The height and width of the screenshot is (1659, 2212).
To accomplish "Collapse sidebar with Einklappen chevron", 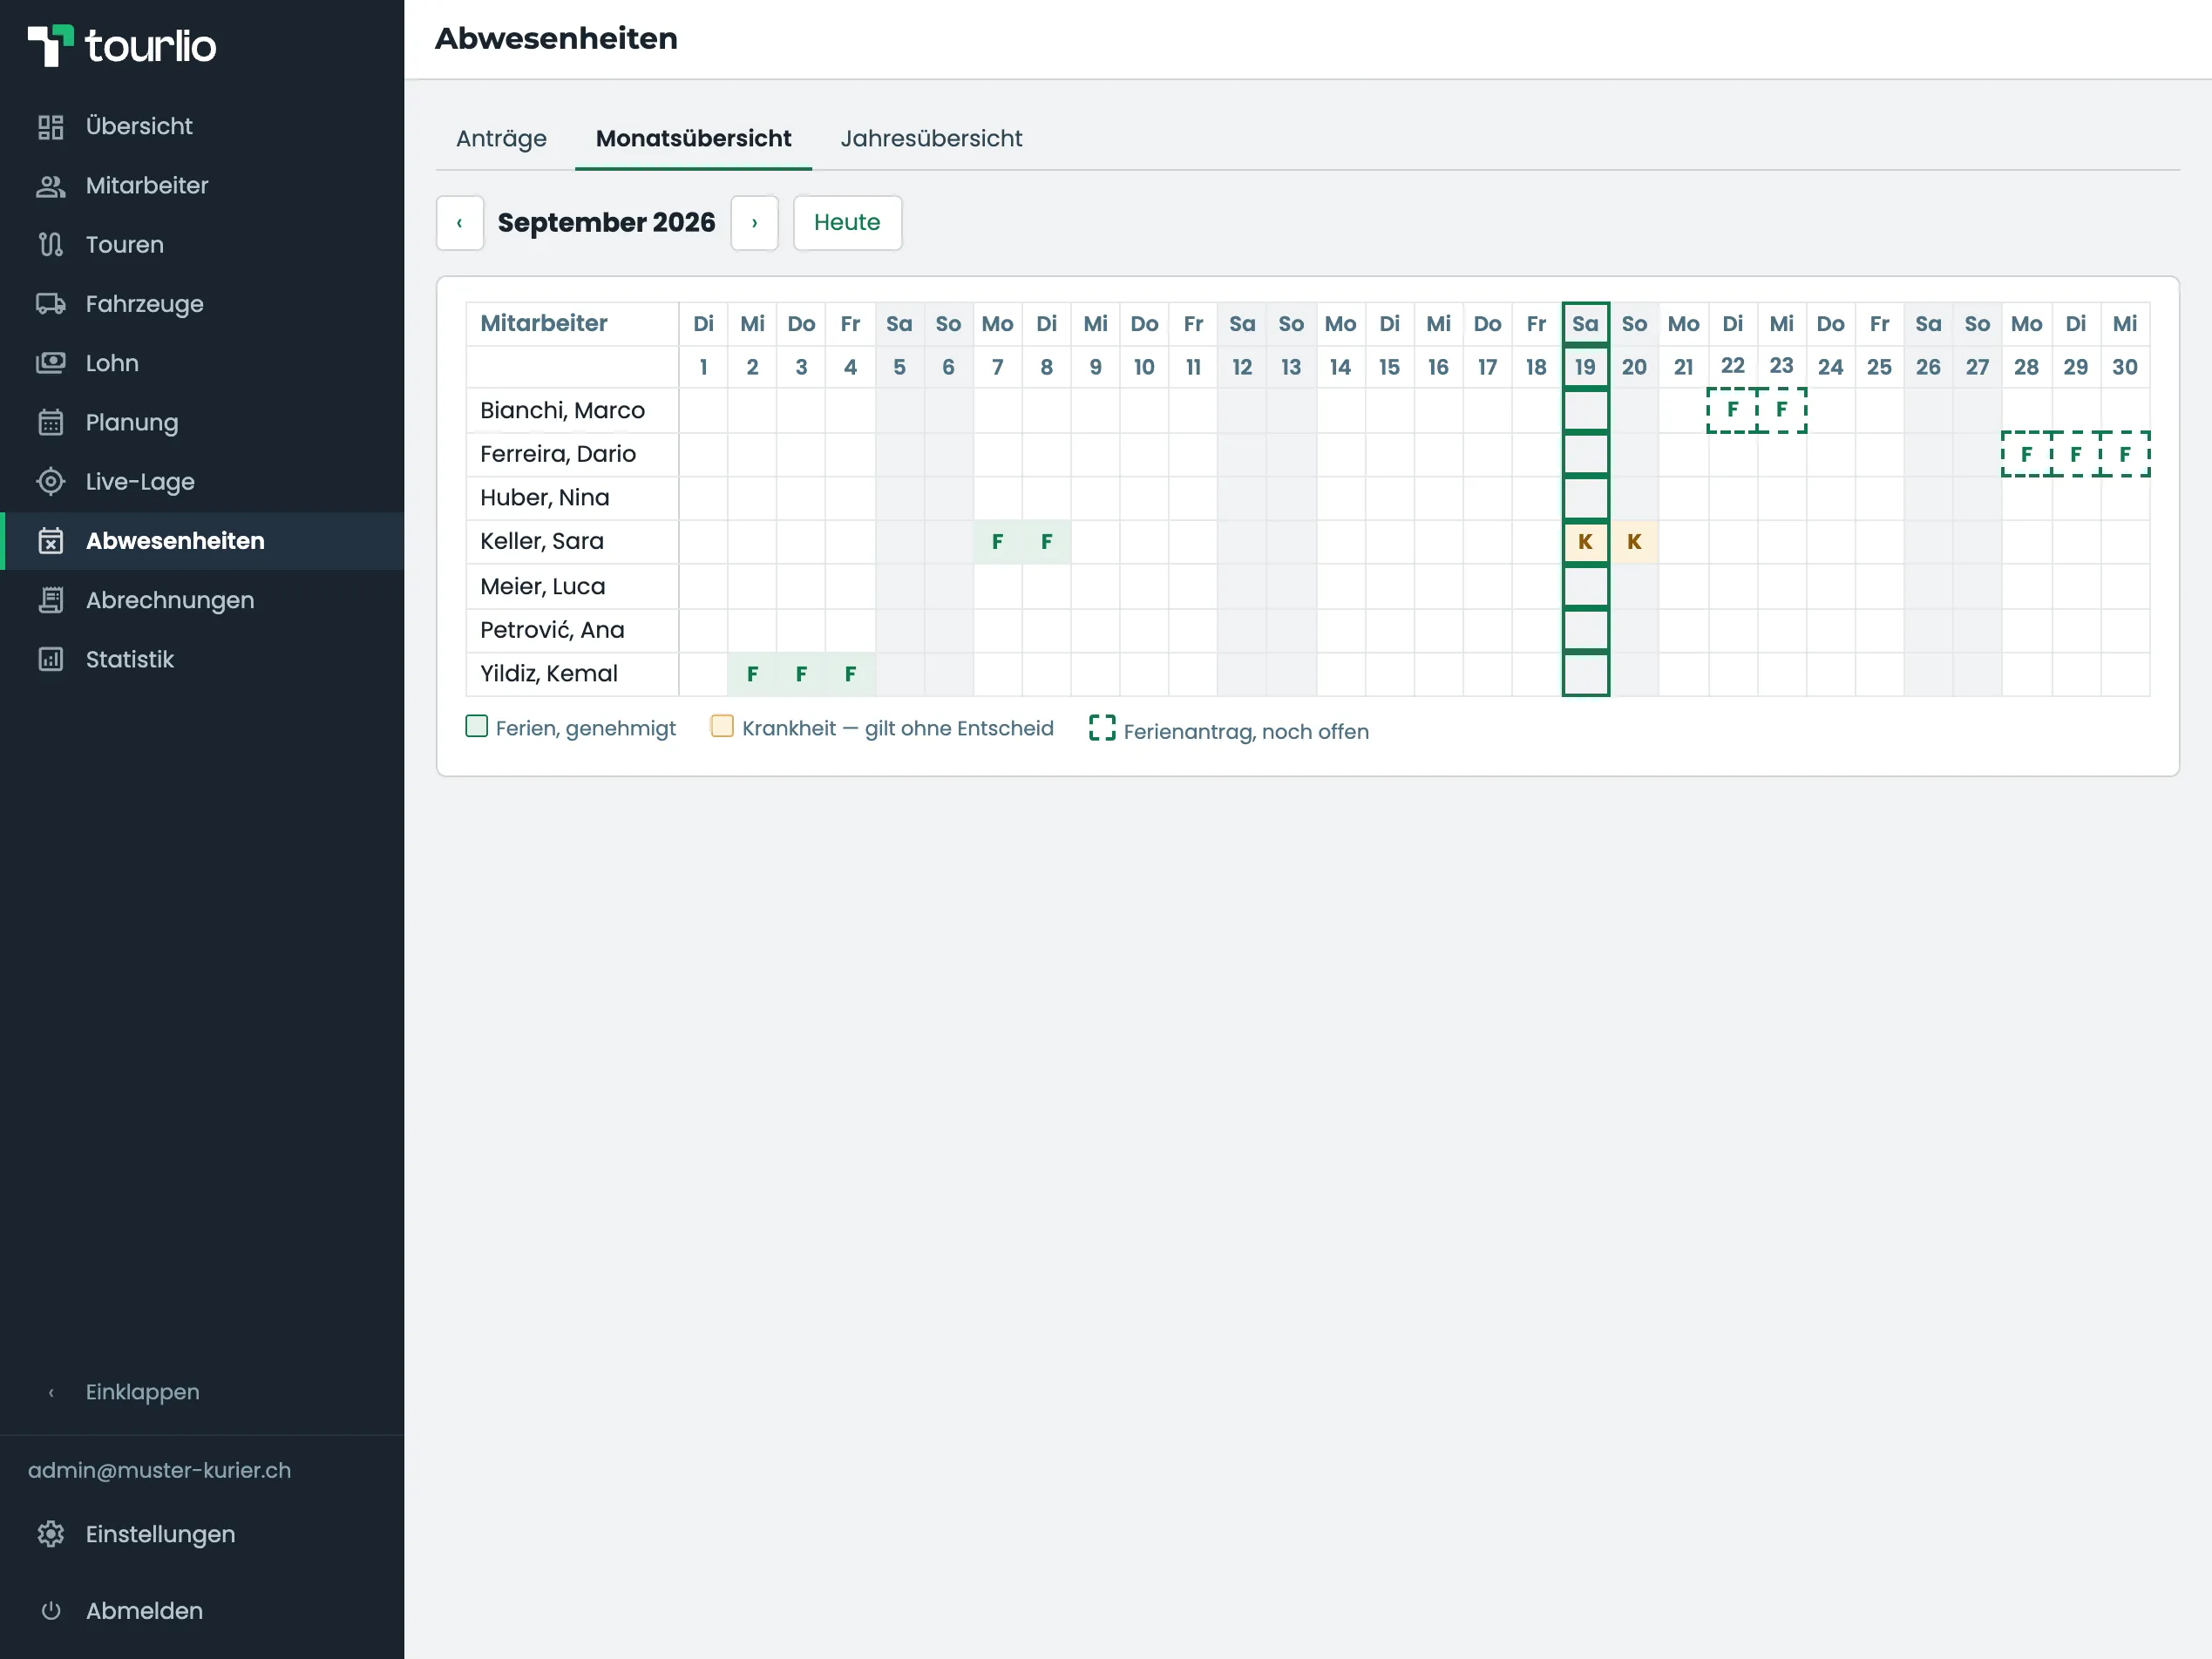I will 51,1392.
